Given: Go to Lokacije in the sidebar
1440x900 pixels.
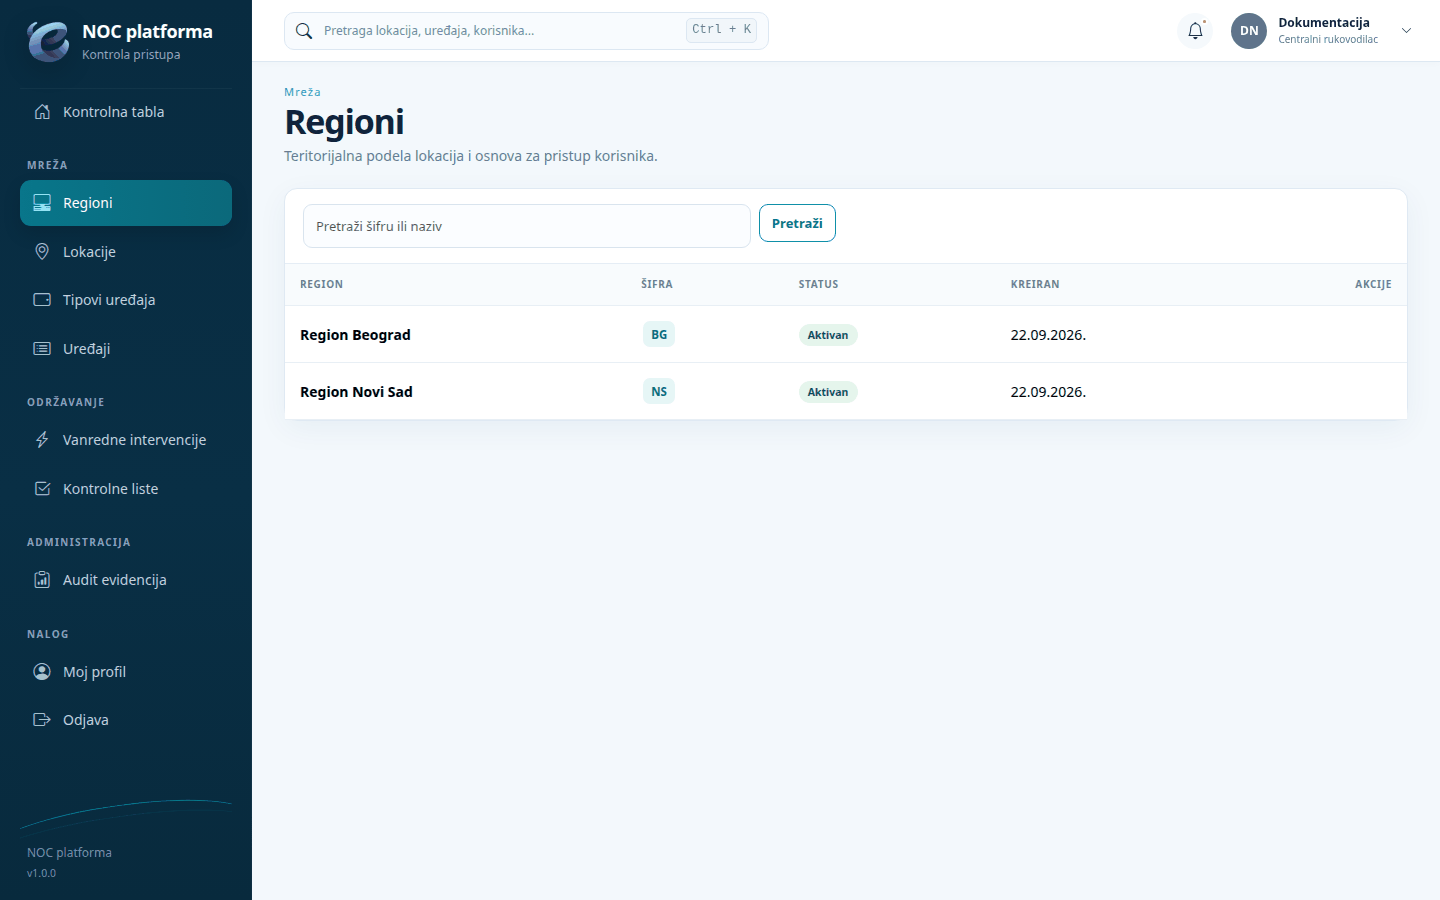Looking at the screenshot, I should [x=126, y=252].
